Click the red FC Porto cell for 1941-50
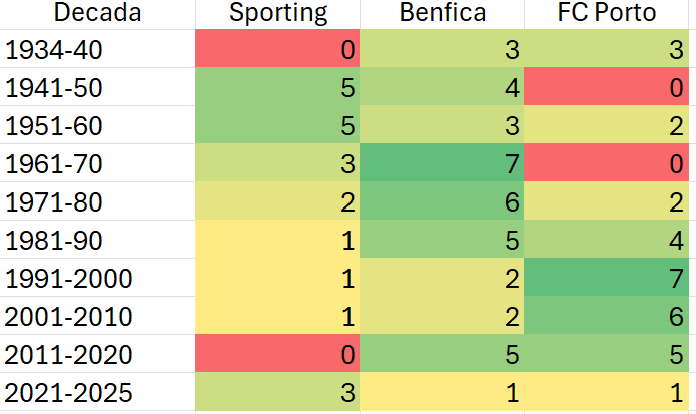 pyautogui.click(x=610, y=87)
